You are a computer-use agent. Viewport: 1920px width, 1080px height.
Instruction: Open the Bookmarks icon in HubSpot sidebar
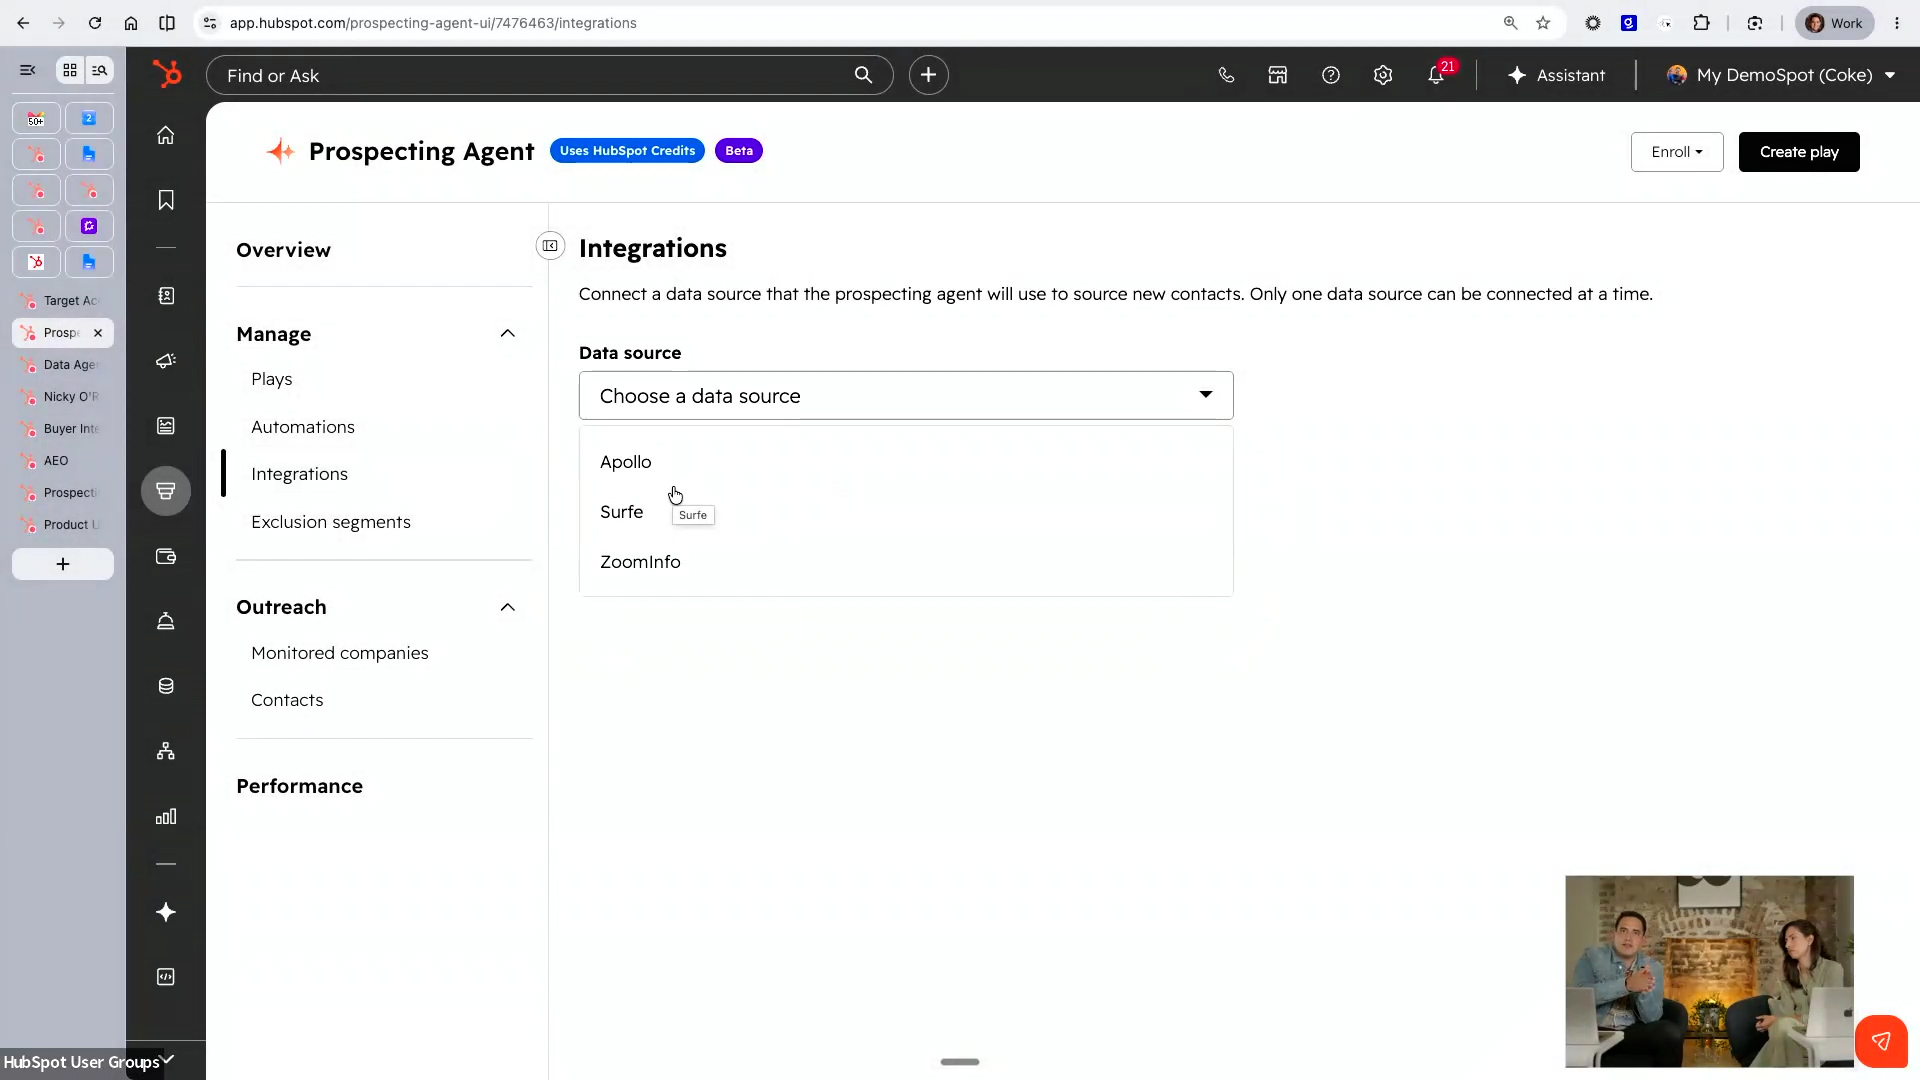(166, 200)
